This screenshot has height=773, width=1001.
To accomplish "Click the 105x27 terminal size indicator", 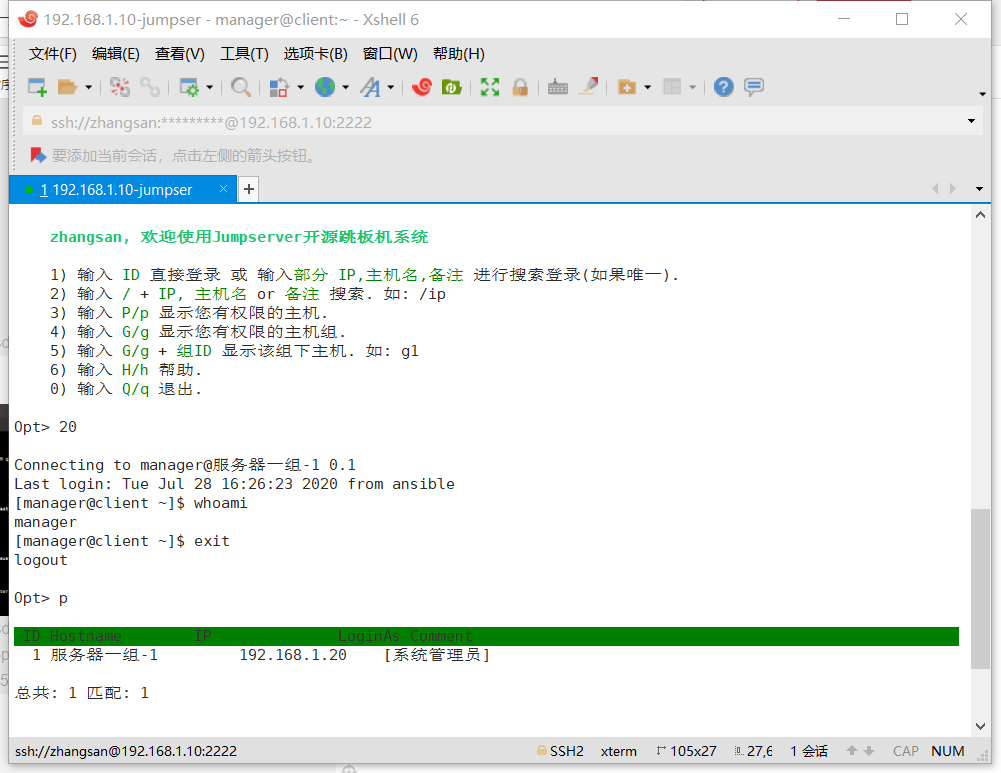I will click(x=686, y=751).
